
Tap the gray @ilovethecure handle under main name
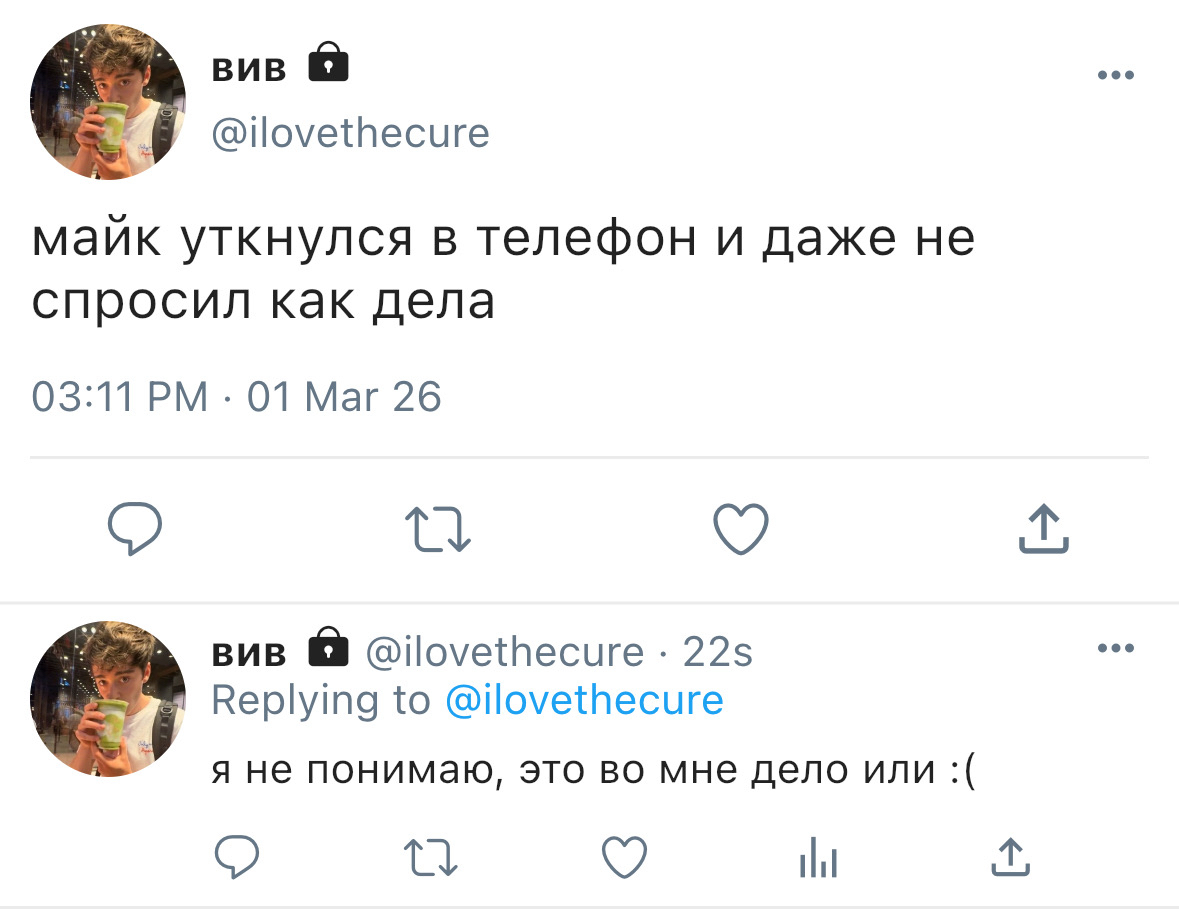350,134
